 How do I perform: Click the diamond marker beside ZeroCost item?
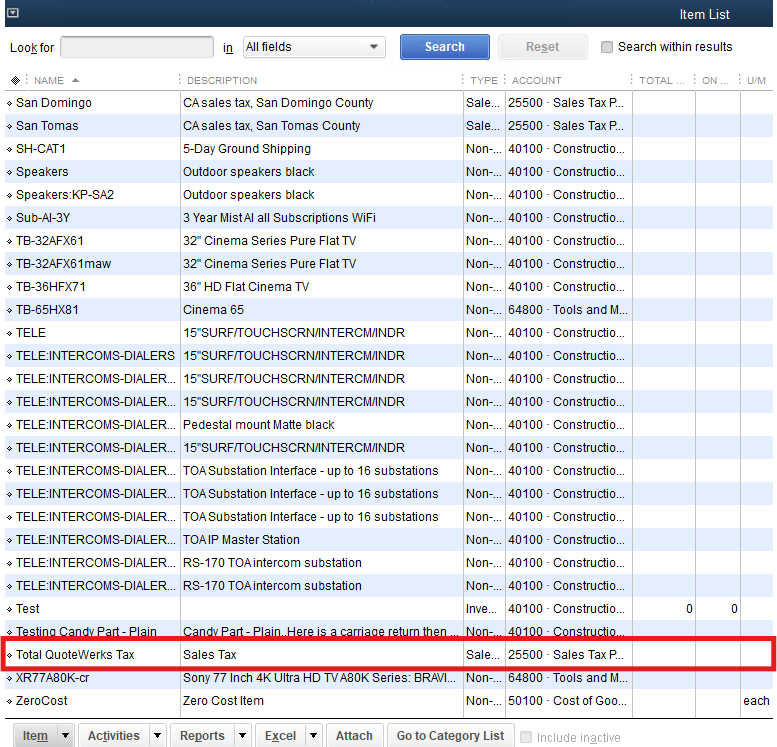(10, 701)
